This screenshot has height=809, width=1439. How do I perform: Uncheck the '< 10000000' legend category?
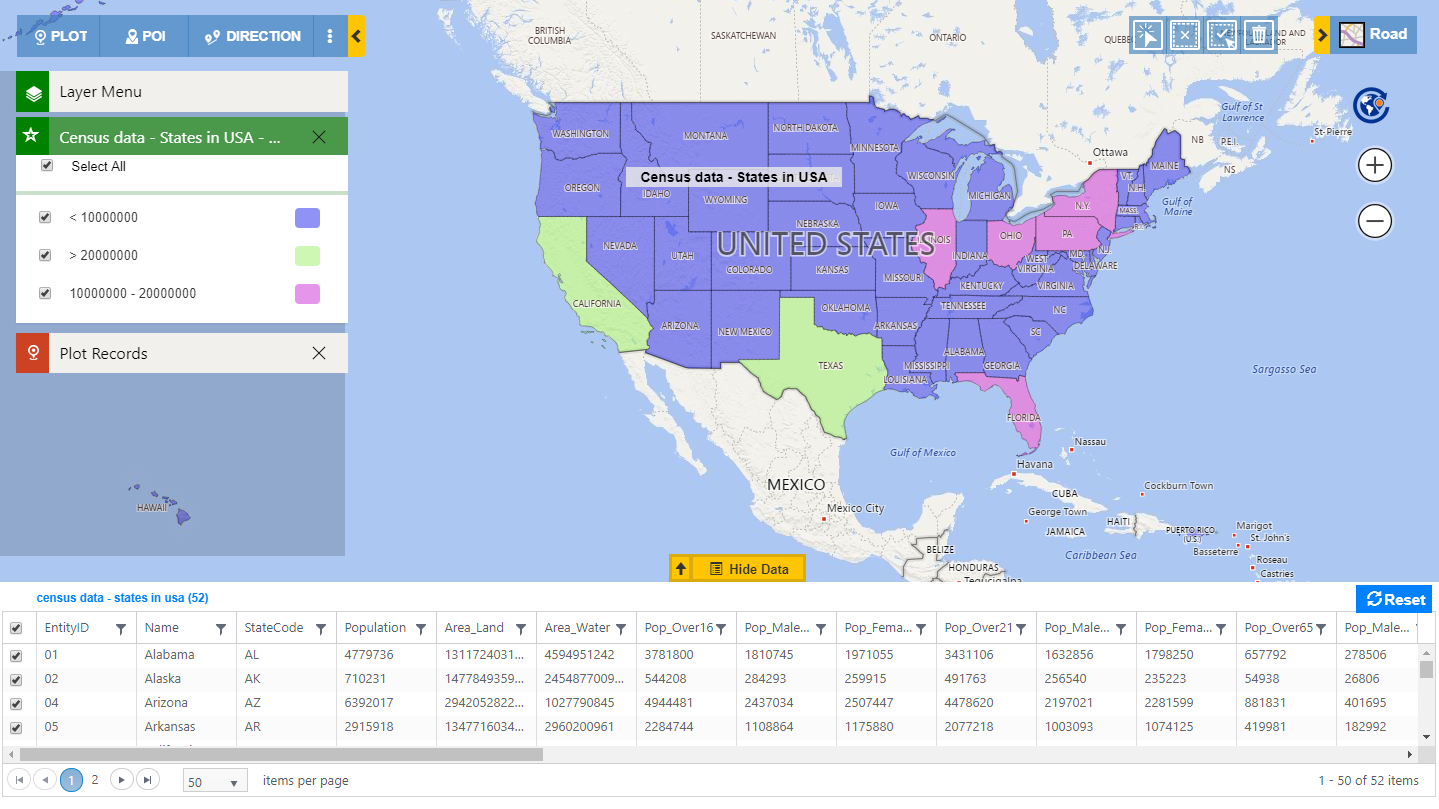coord(45,217)
